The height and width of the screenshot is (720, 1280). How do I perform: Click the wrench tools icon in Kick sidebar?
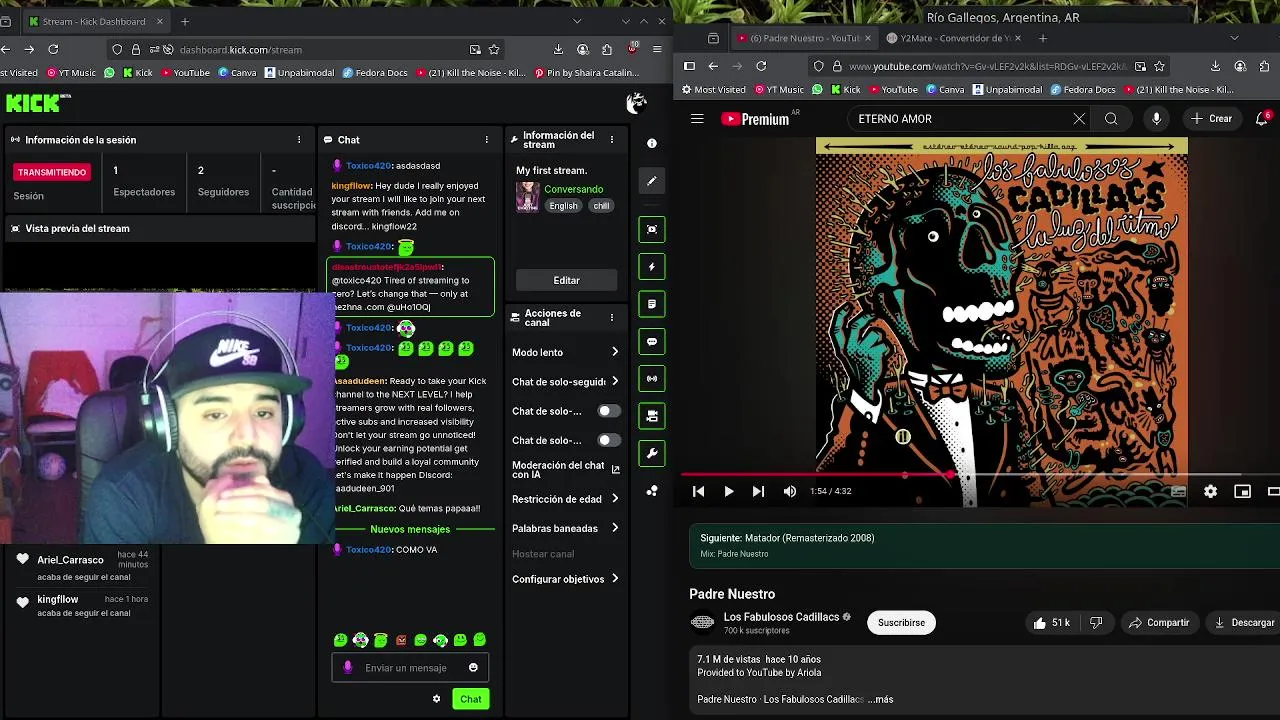(x=652, y=453)
